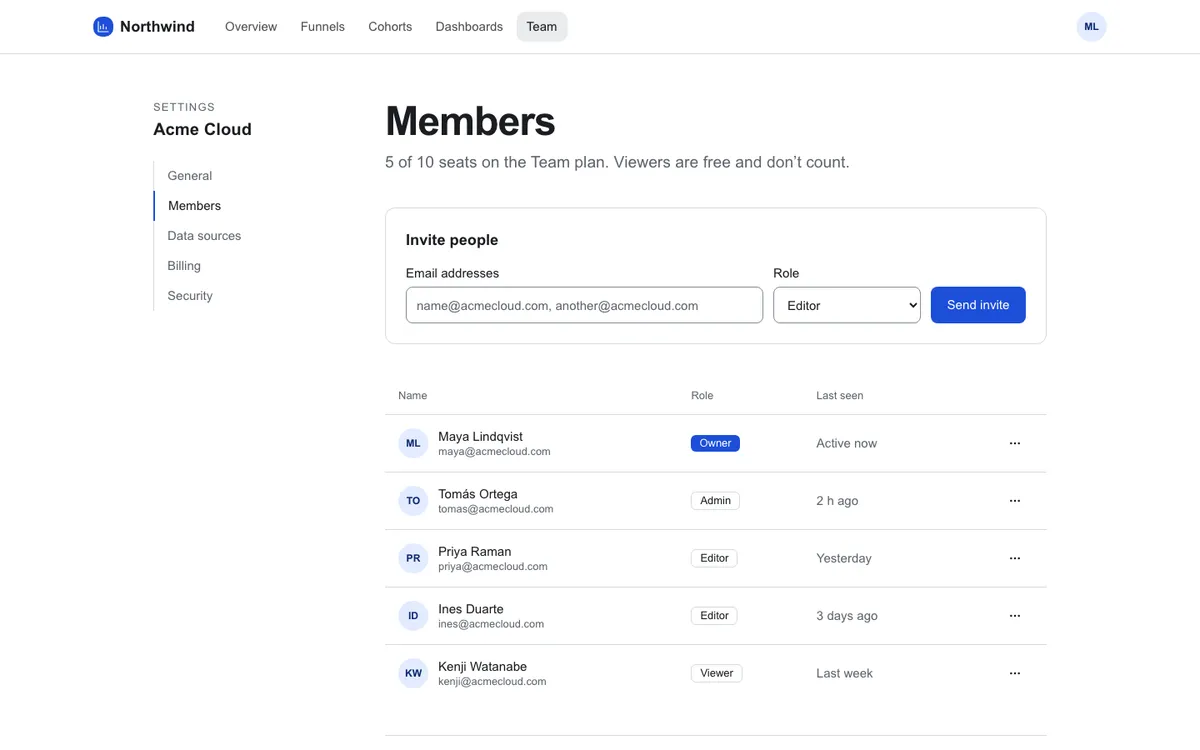The height and width of the screenshot is (750, 1200).
Task: Click Ines Duarte's ID avatar
Action: (x=413, y=616)
